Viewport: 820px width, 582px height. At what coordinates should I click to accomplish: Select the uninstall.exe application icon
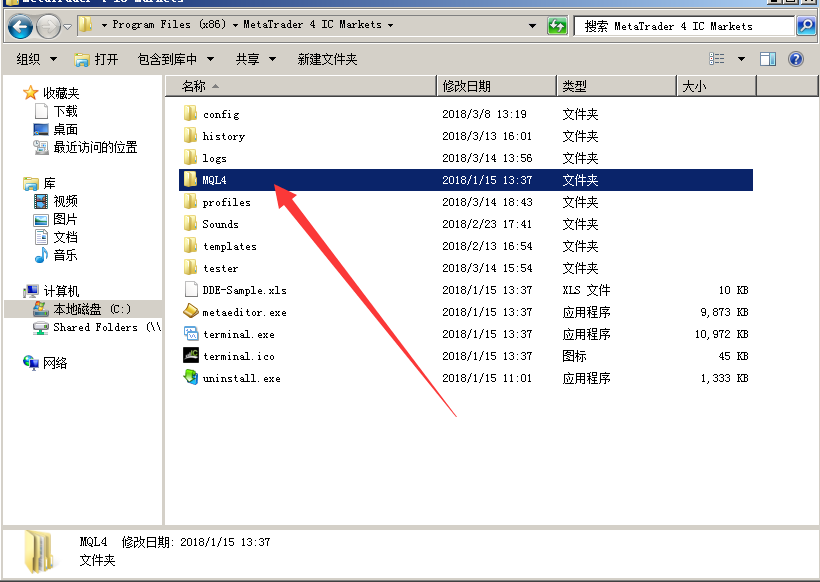[x=190, y=377]
